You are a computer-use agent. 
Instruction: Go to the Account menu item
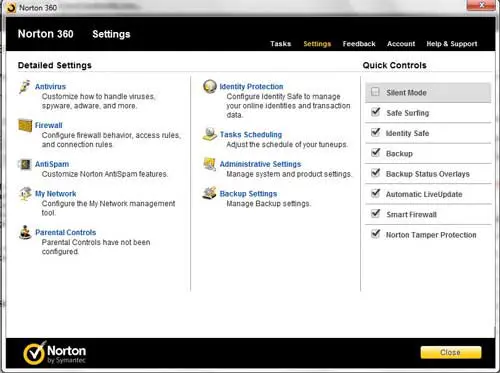[401, 44]
